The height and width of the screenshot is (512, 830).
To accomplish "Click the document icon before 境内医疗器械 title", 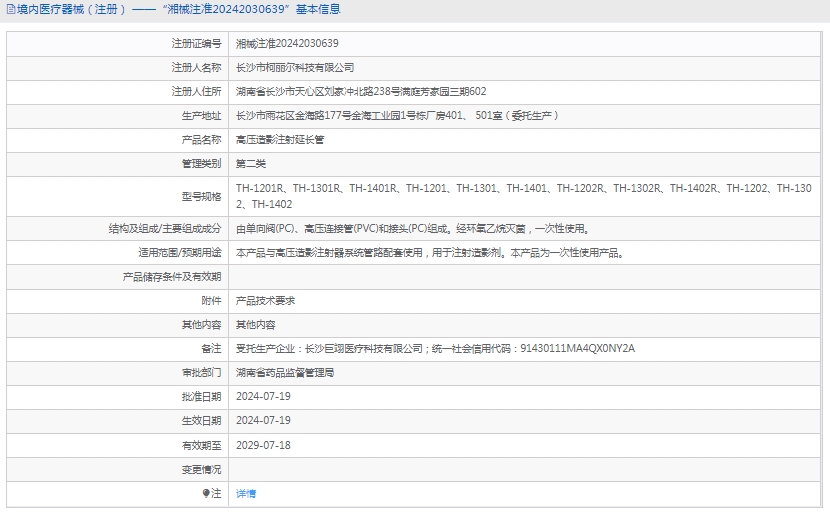I will point(9,10).
